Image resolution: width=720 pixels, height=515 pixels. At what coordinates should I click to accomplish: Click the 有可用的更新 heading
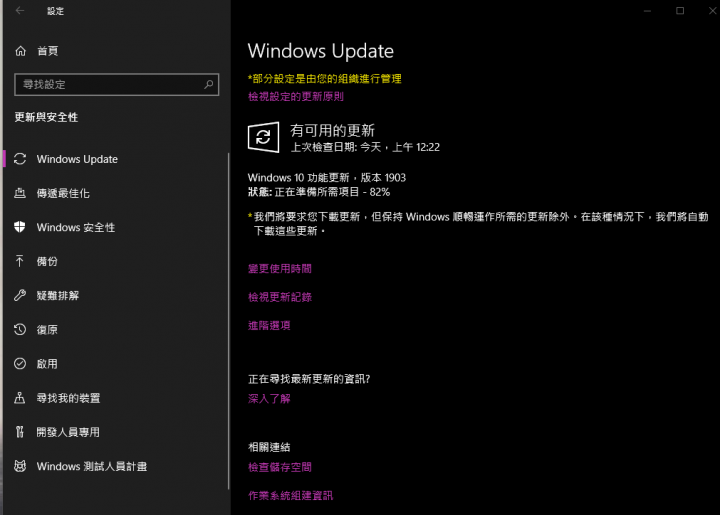click(x=332, y=130)
